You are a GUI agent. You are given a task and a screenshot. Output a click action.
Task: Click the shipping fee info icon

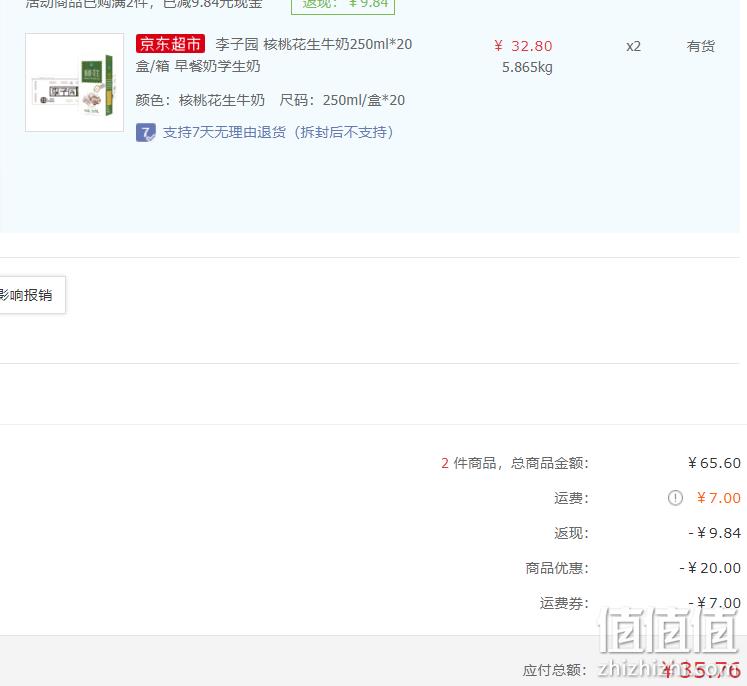click(x=675, y=498)
